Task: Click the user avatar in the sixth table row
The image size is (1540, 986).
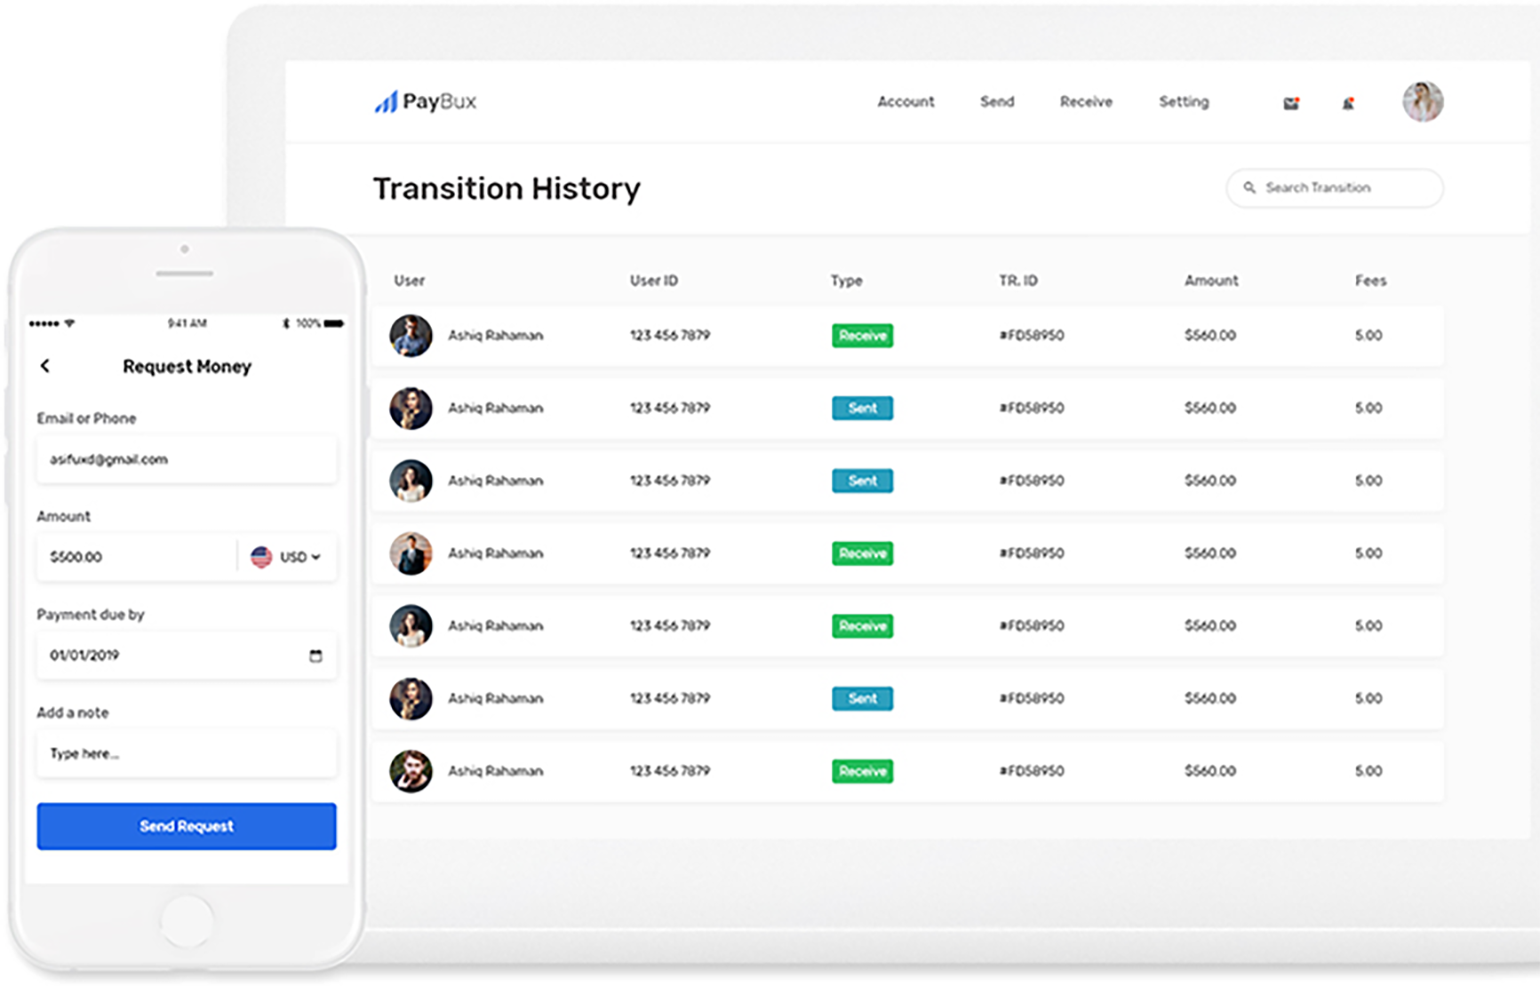Action: 411,699
